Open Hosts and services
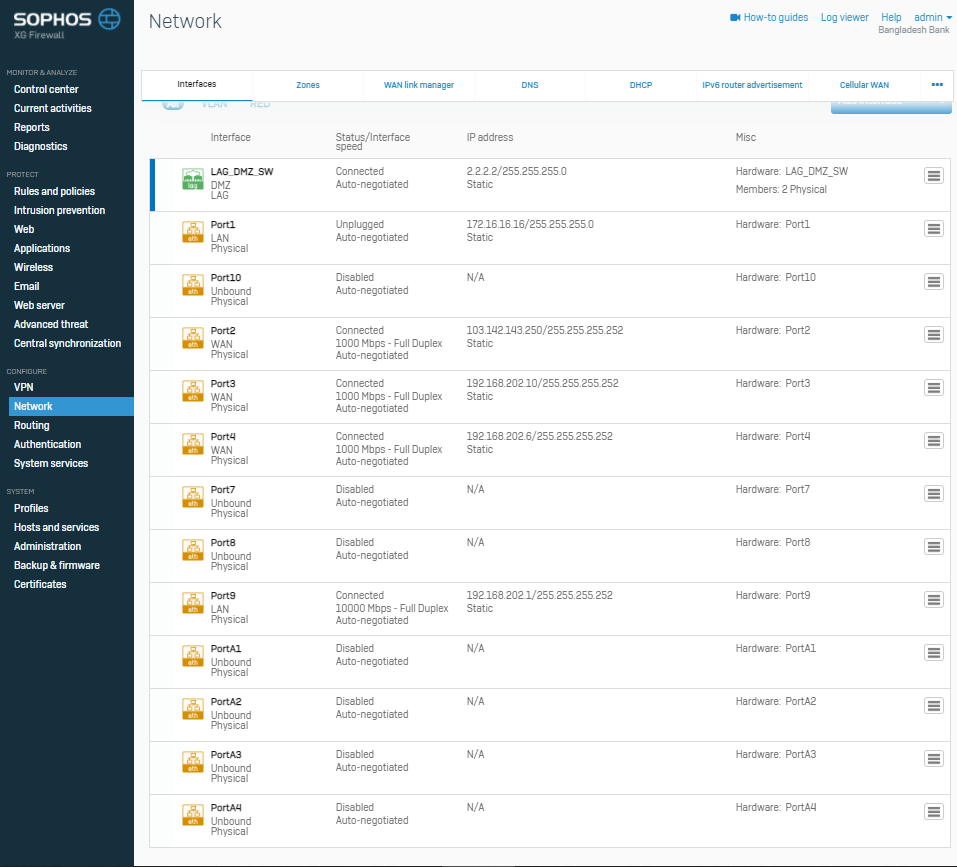The width and height of the screenshot is (957, 867). [x=57, y=527]
